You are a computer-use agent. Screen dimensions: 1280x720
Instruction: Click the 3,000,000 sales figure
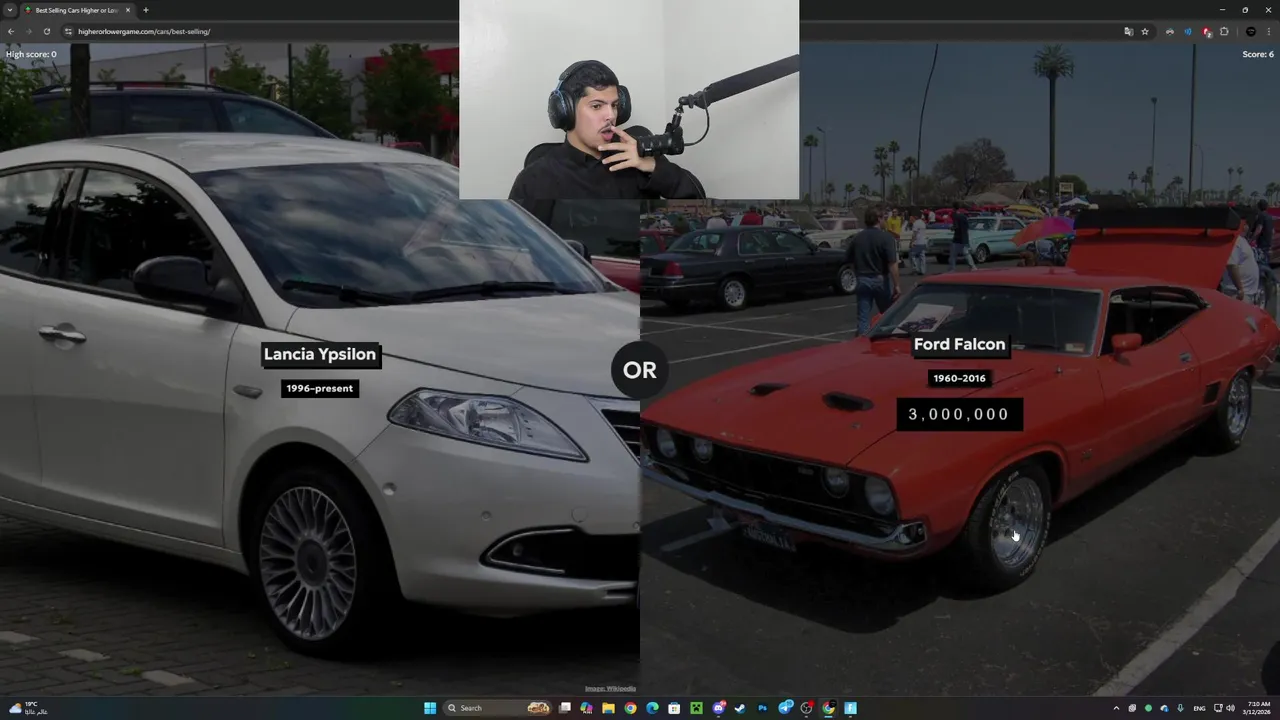coord(959,414)
